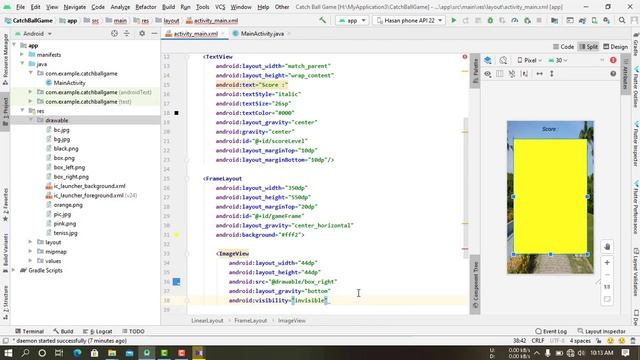Expand the manifests folder

[x=22, y=55]
